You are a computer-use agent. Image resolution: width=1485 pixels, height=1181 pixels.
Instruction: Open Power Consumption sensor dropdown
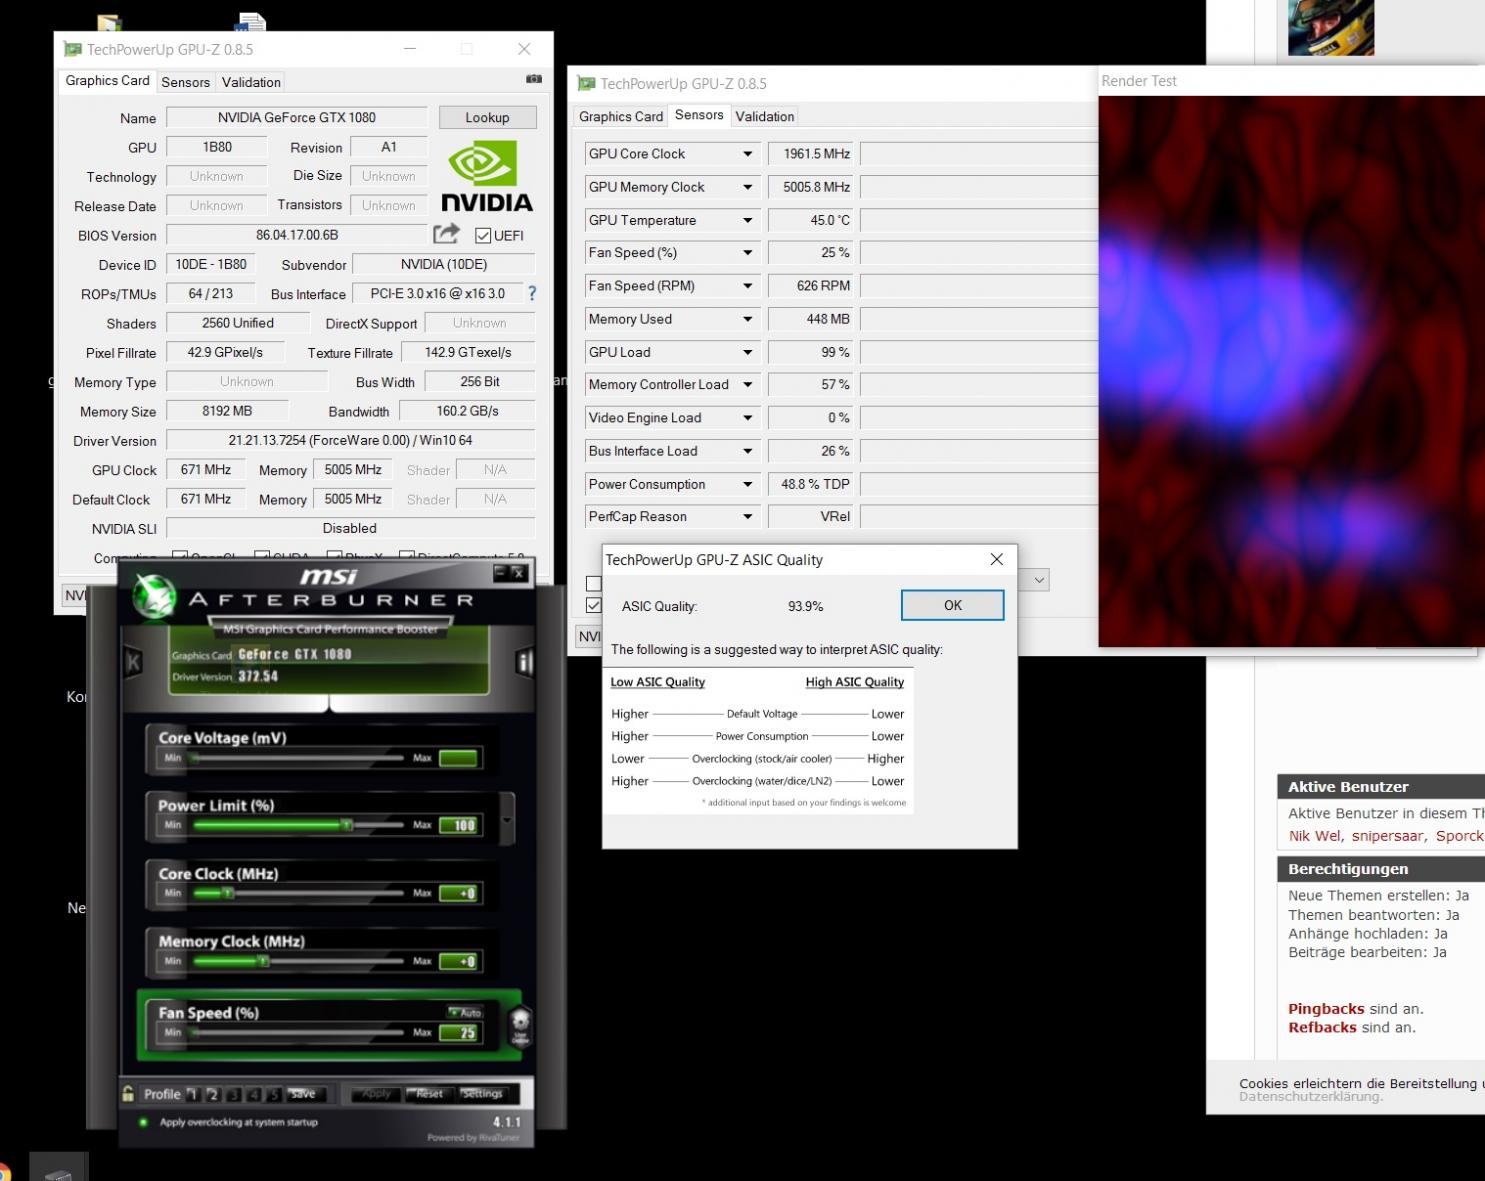pos(747,484)
